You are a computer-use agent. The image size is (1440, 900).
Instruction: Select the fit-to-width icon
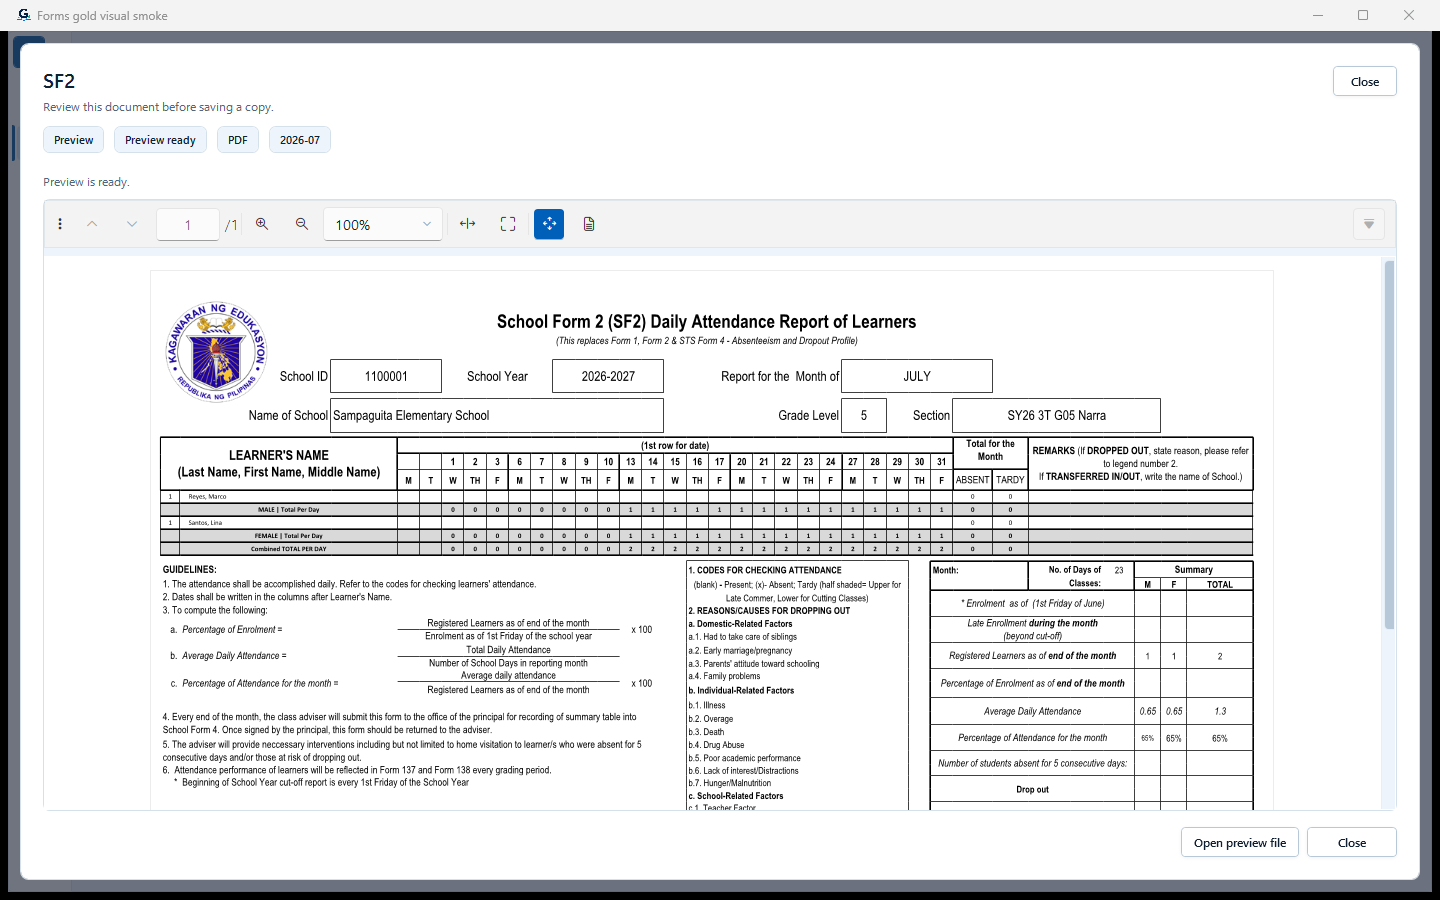pos(467,224)
